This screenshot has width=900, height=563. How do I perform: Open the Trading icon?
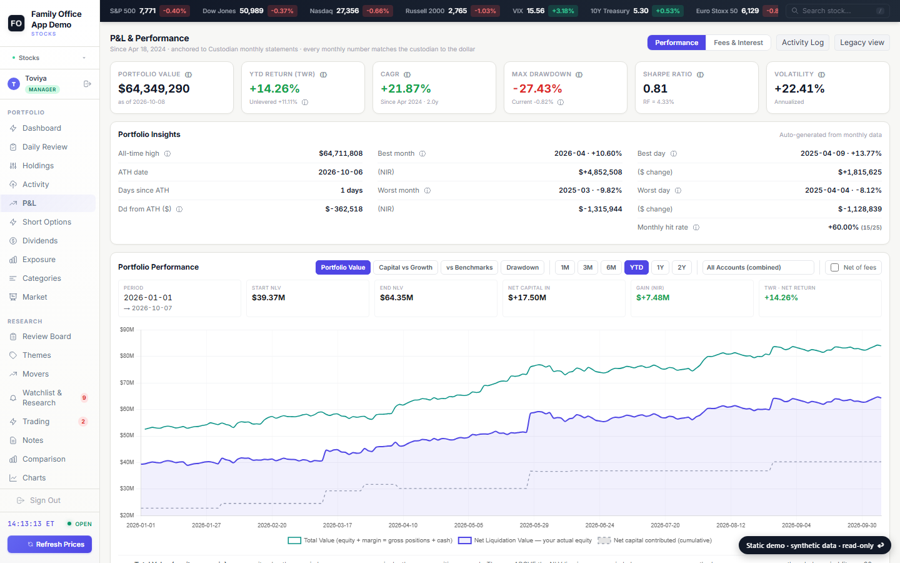tap(13, 421)
